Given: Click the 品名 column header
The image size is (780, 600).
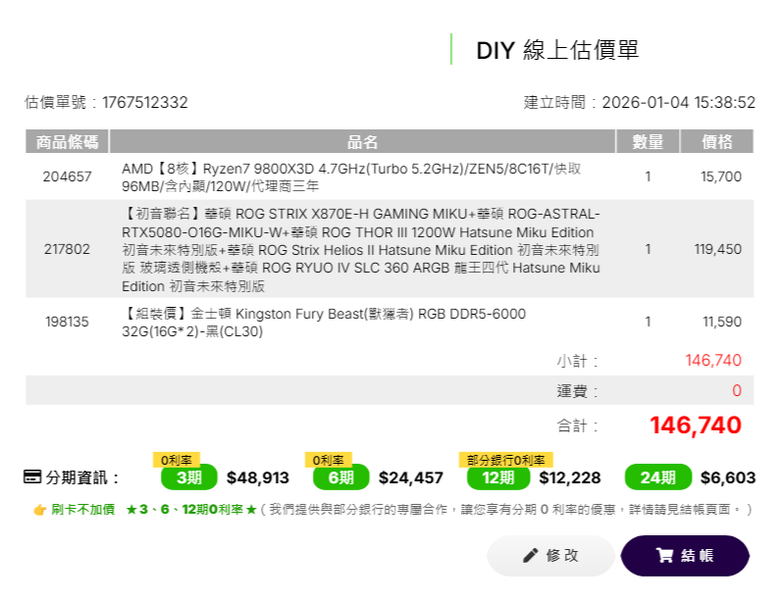Looking at the screenshot, I should [362, 142].
